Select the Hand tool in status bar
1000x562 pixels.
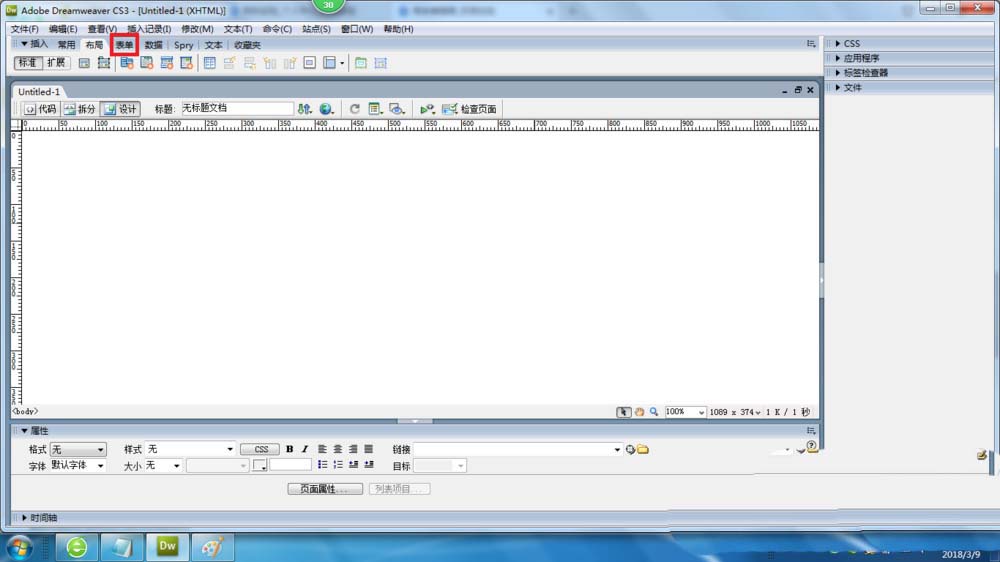coord(639,412)
